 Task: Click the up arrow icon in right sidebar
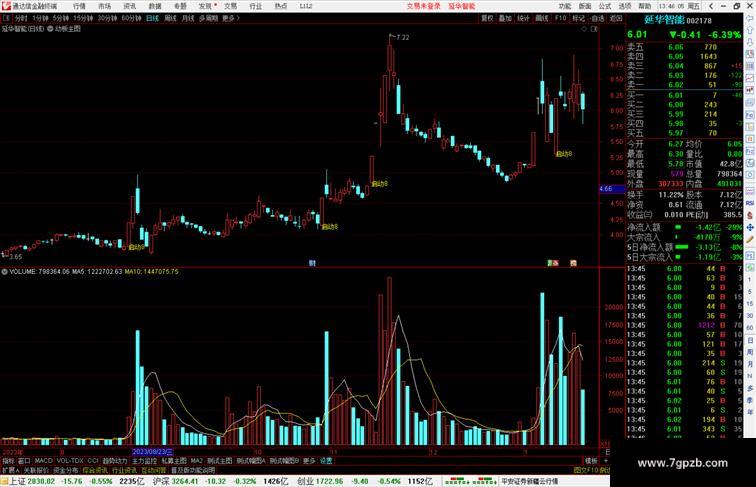click(x=750, y=30)
